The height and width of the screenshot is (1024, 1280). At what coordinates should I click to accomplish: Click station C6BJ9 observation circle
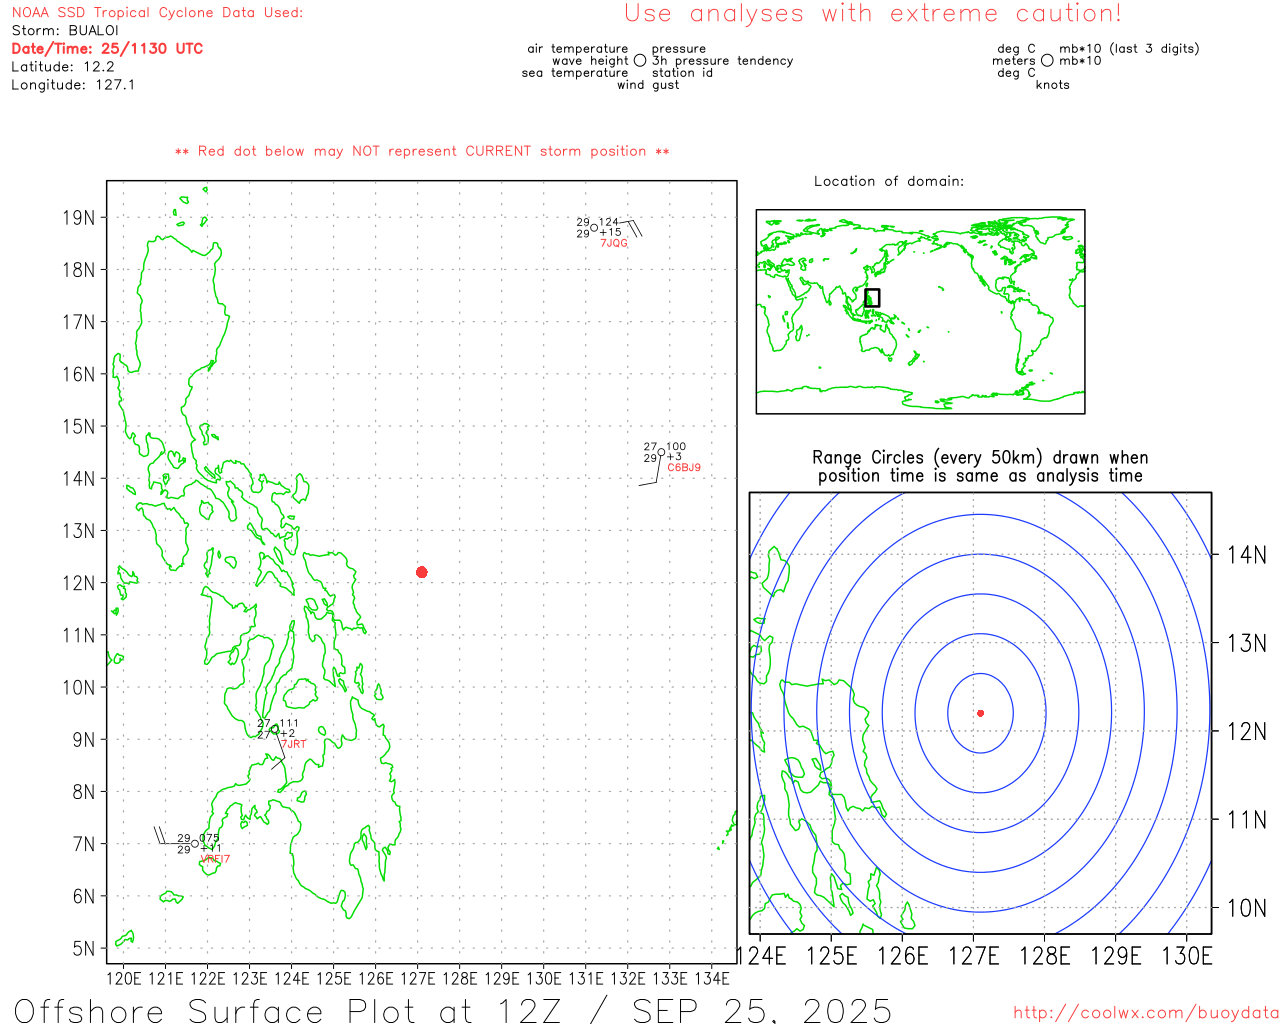[x=661, y=453]
